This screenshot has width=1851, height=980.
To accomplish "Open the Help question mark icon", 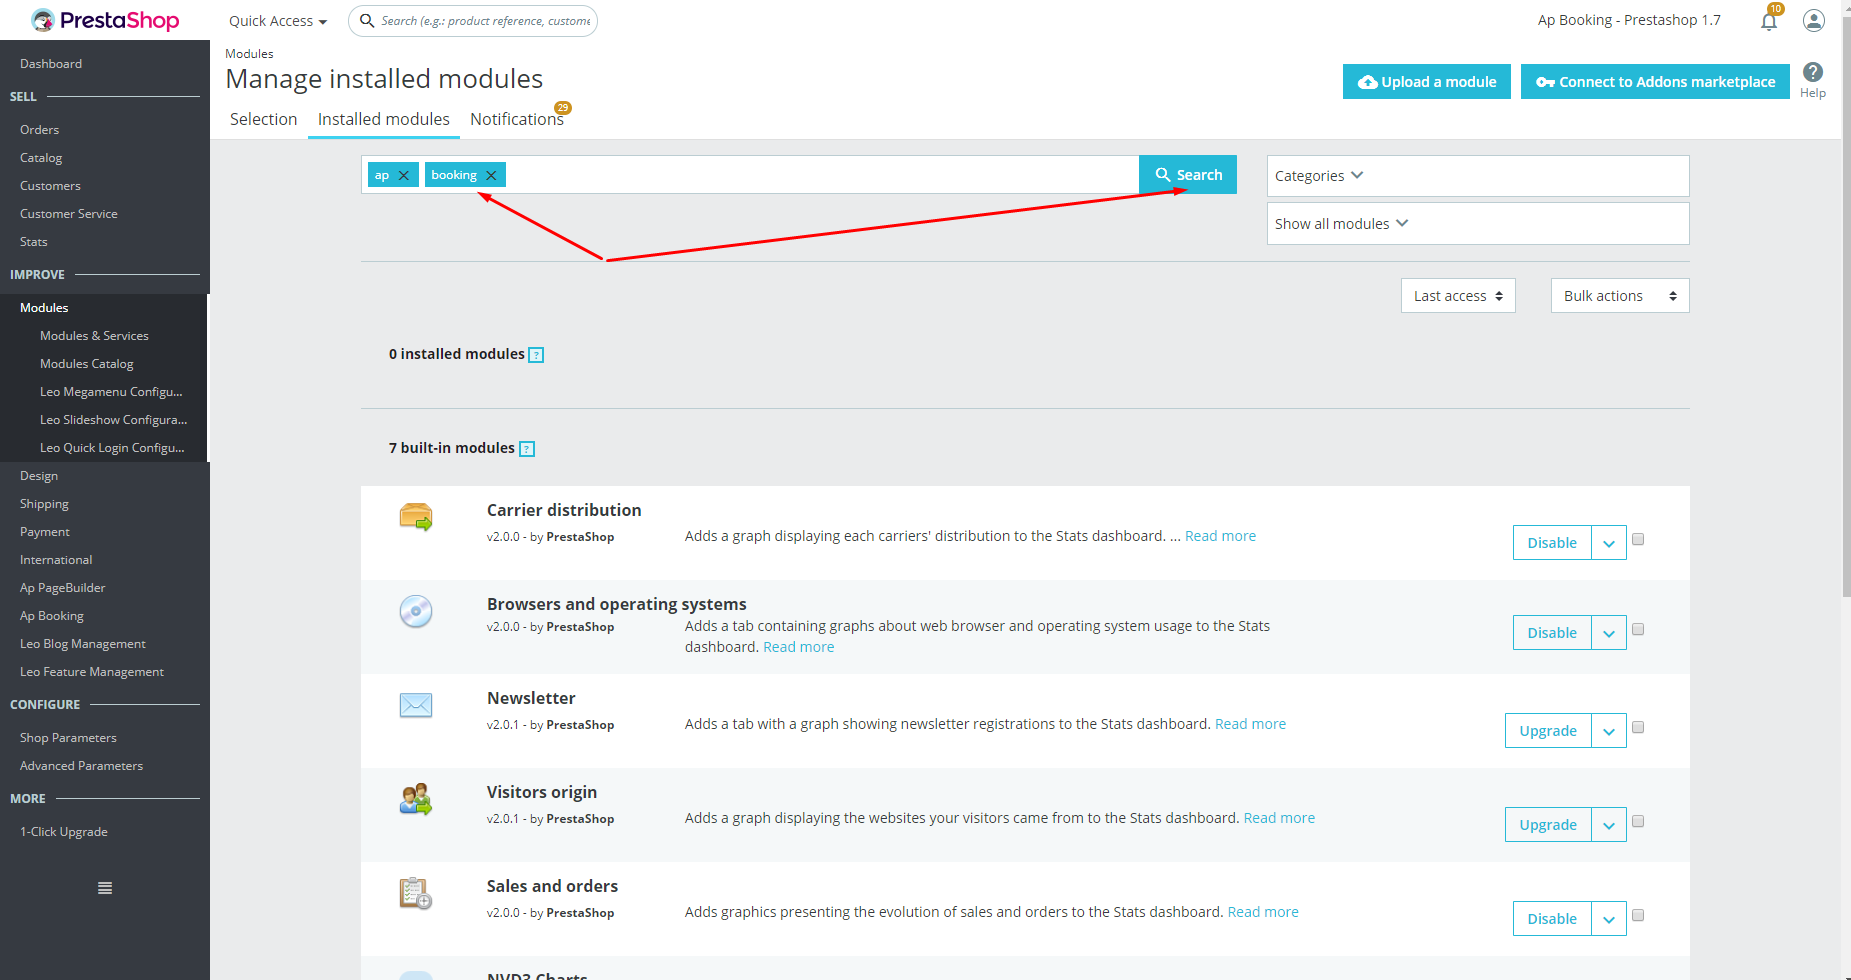I will click(1813, 72).
